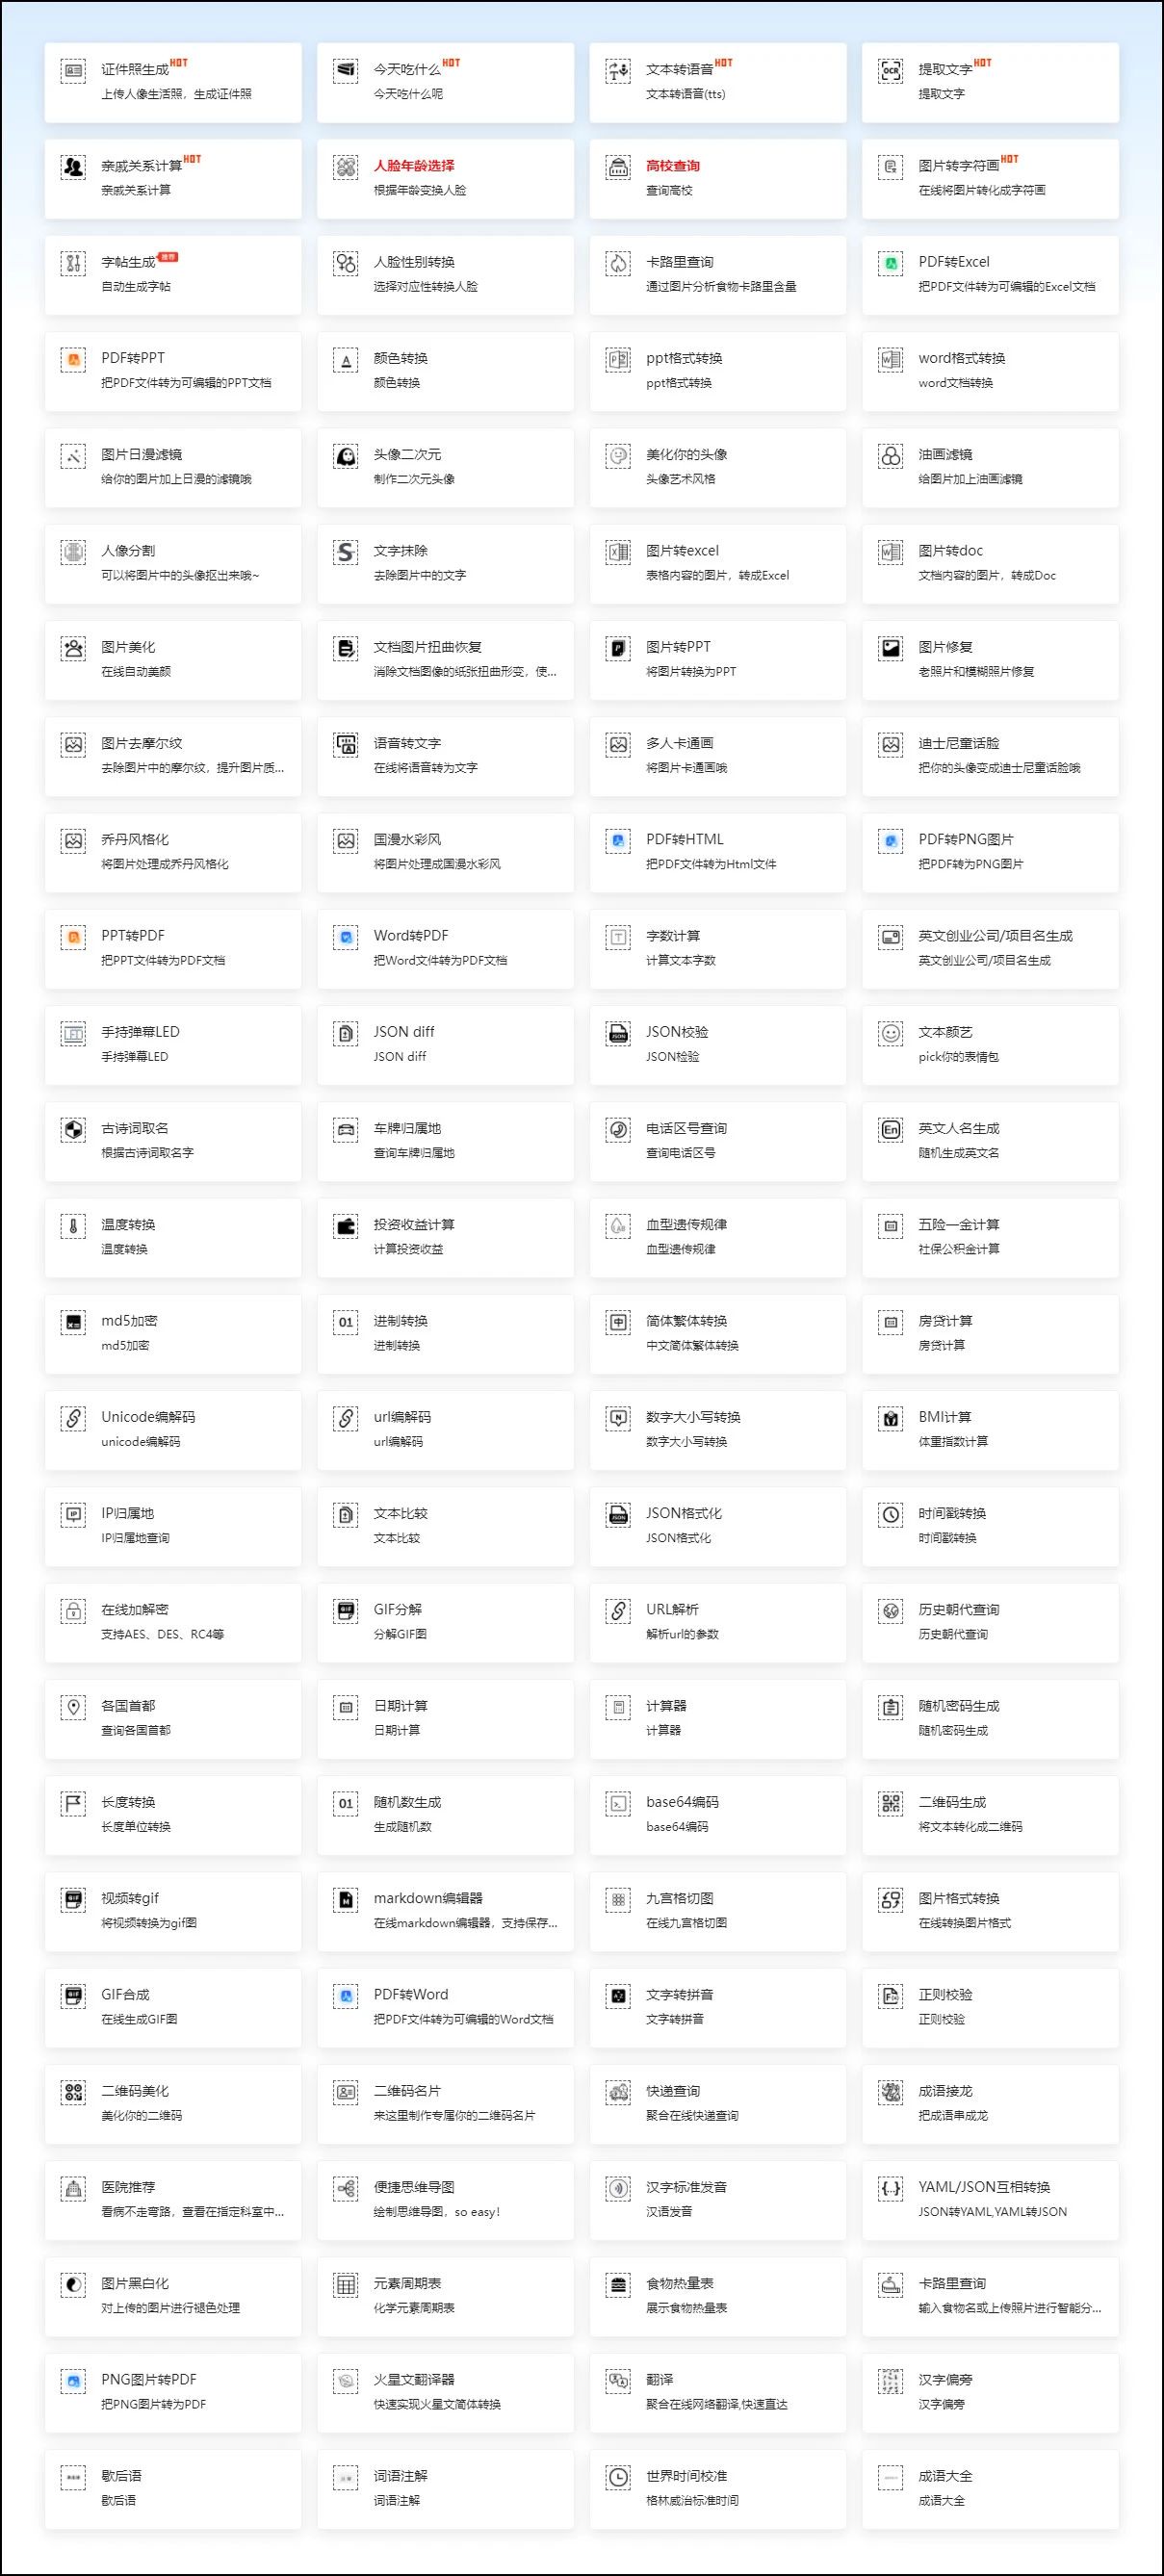Open the 成语大全 tool
Screen dimensions: 1164x2576
[945, 2476]
